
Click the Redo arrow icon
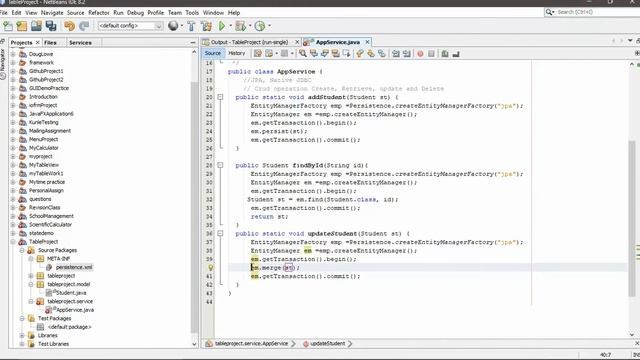coord(84,26)
